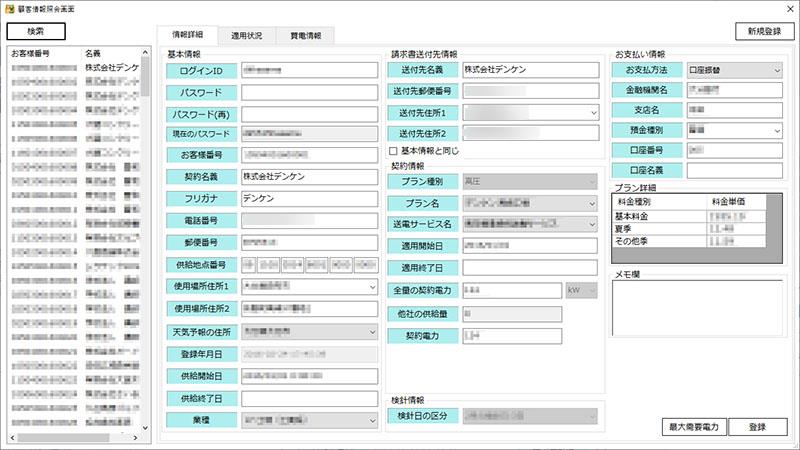Select the 夏季 row in plan details
This screenshot has height=450, width=800.
coord(689,229)
